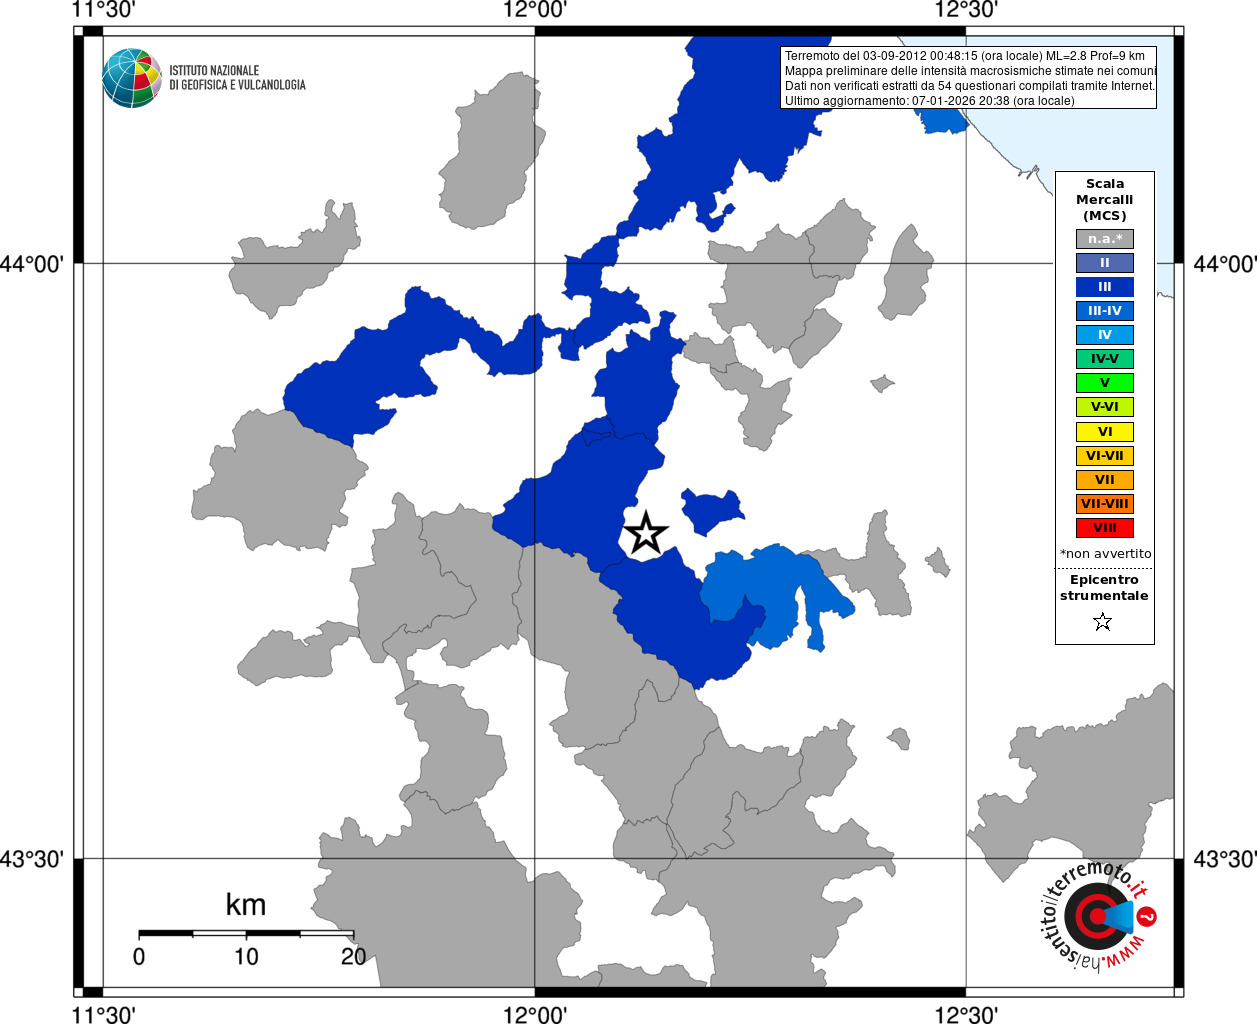The width and height of the screenshot is (1257, 1024).
Task: Select the III-IV intensity legend swatch
Action: (1105, 311)
